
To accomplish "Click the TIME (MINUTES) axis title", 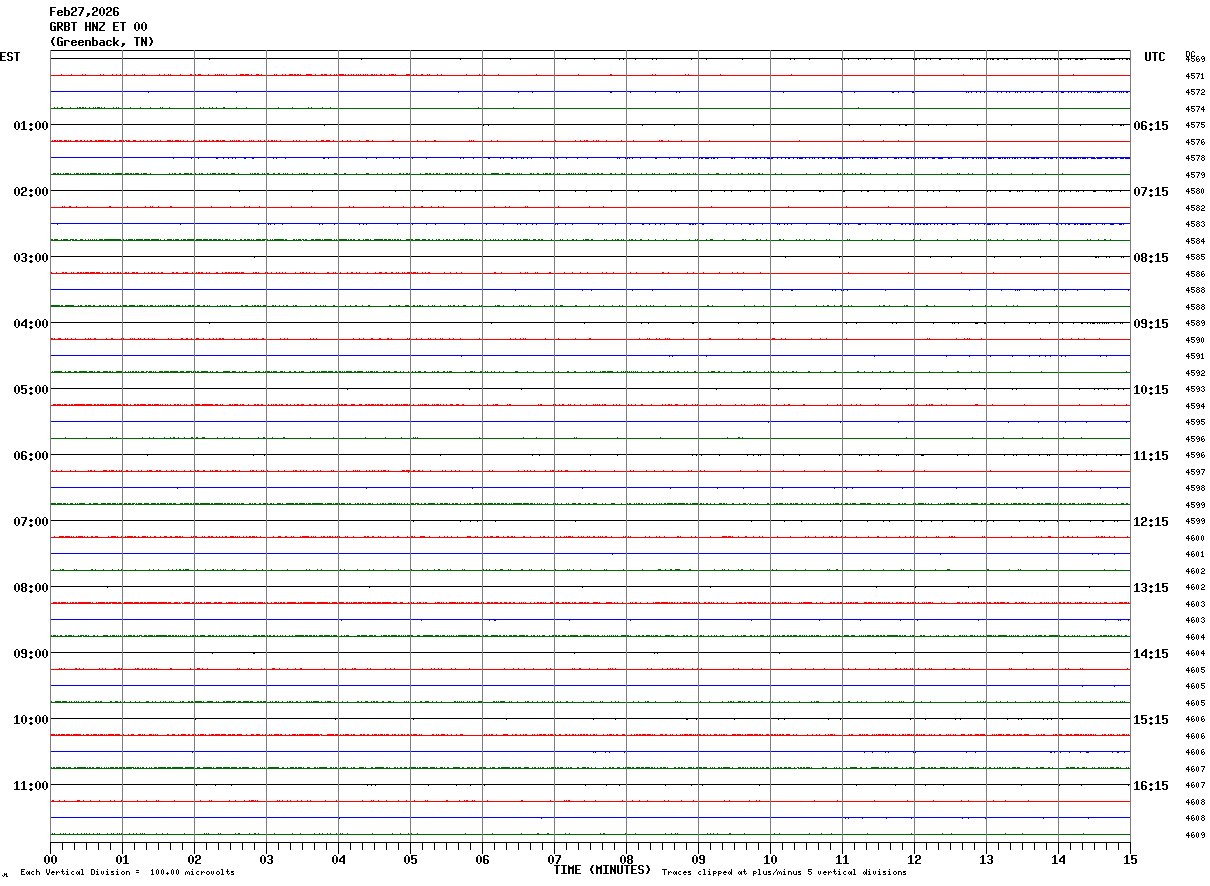I will [x=602, y=870].
